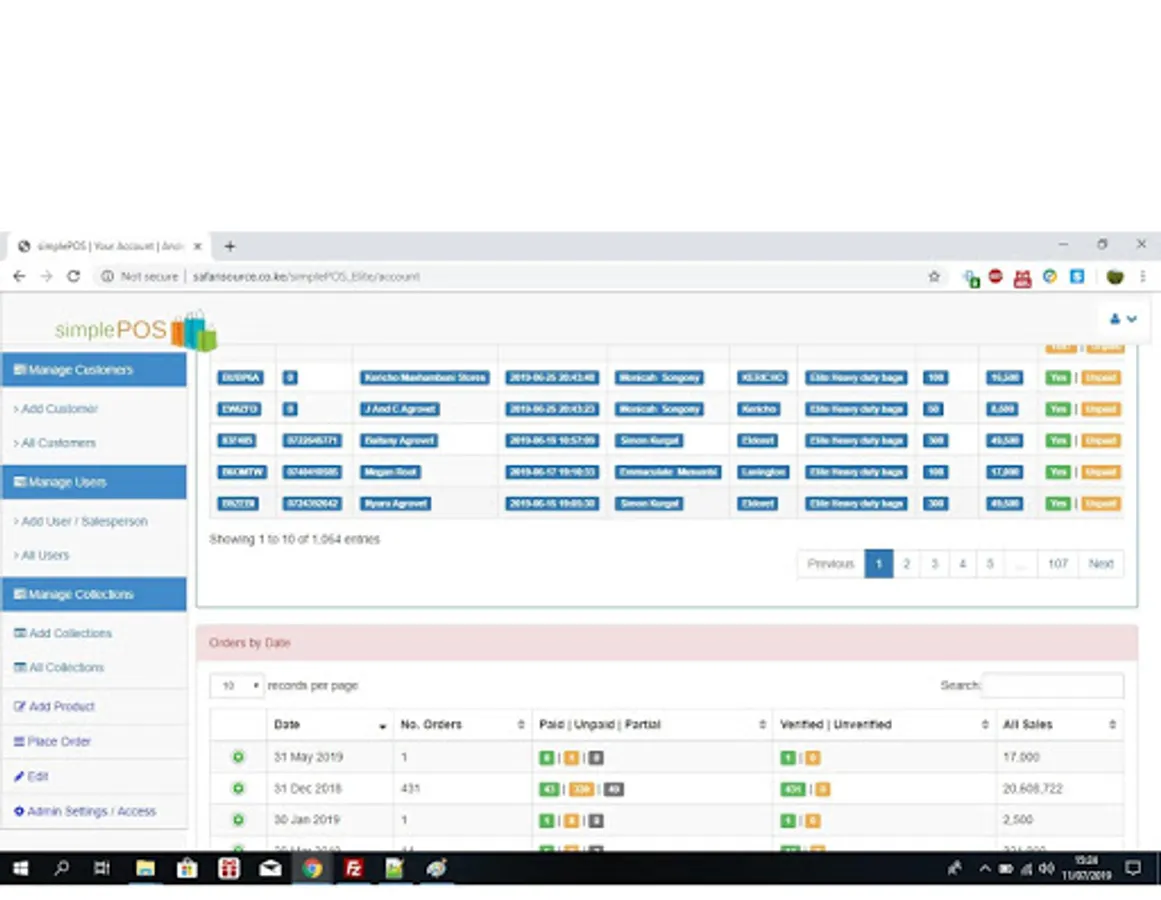Image resolution: width=1161 pixels, height=900 pixels.
Task: Click browser back arrow
Action: click(x=19, y=276)
